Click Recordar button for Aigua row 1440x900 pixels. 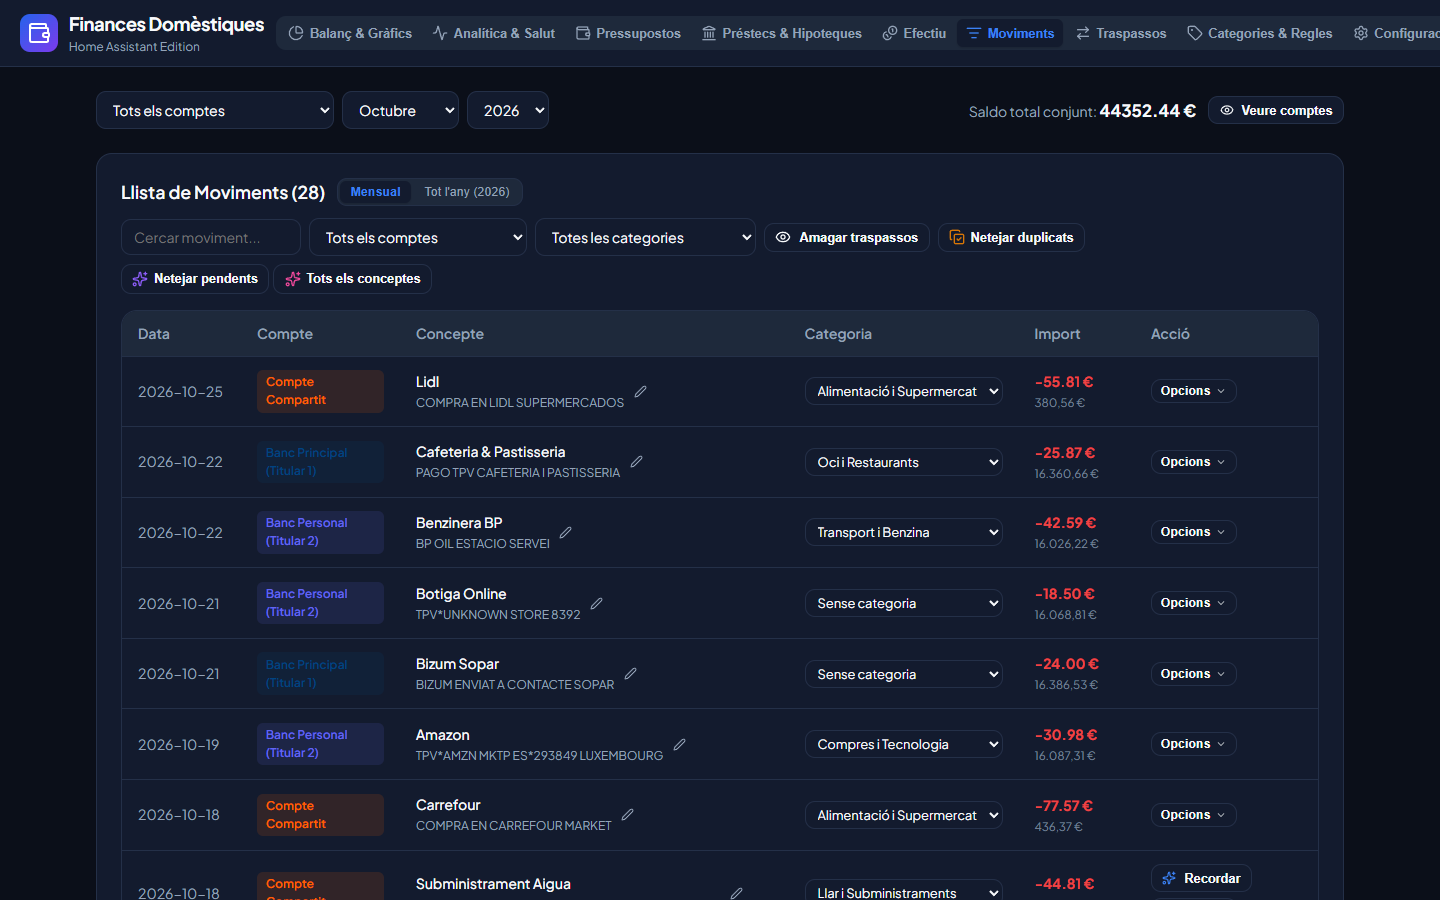pyautogui.click(x=1201, y=878)
